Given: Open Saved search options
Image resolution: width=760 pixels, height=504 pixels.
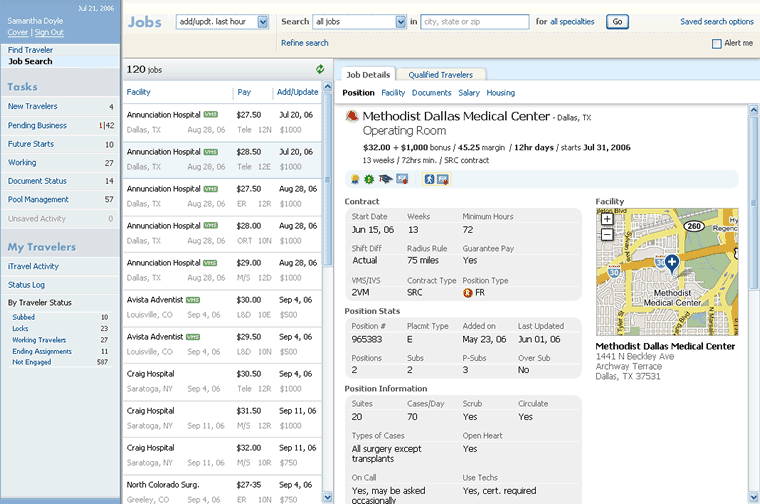Looking at the screenshot, I should (717, 22).
